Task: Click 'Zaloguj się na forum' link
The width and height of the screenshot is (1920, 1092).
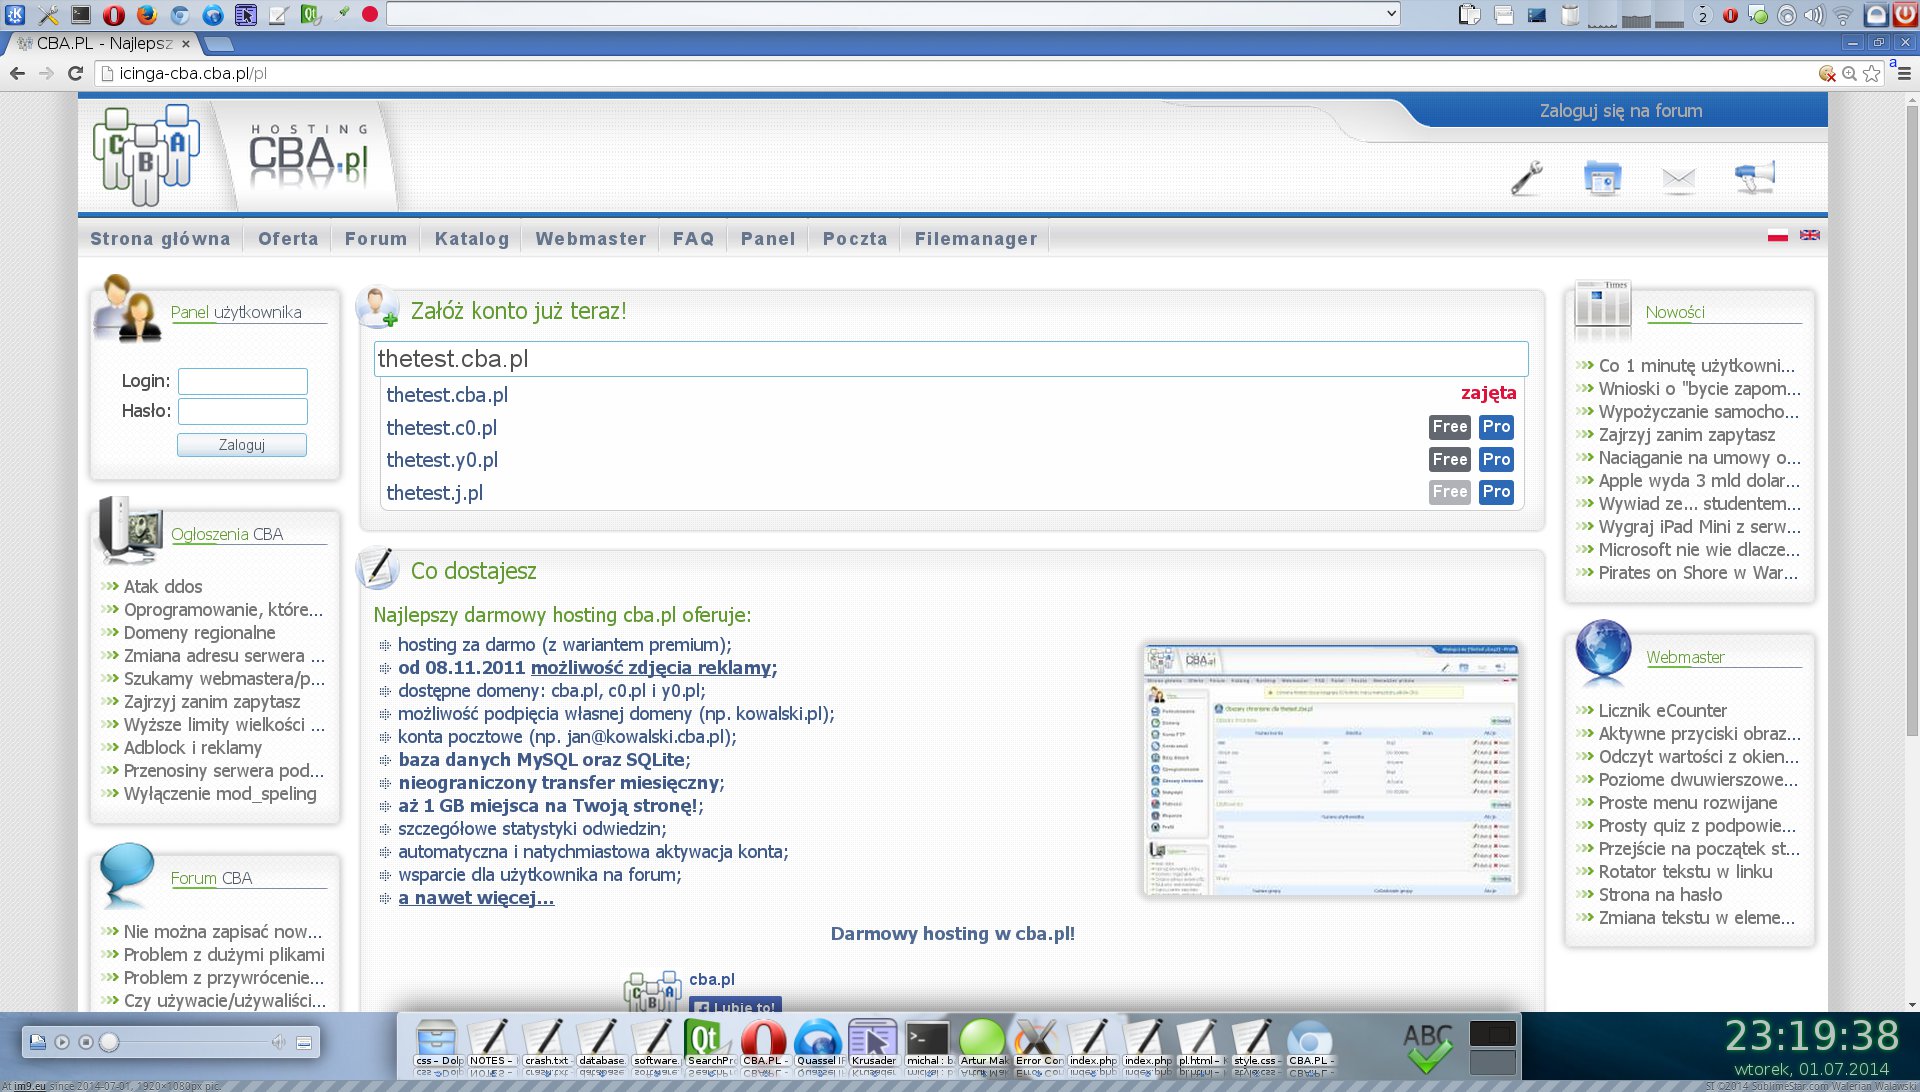Action: point(1620,111)
